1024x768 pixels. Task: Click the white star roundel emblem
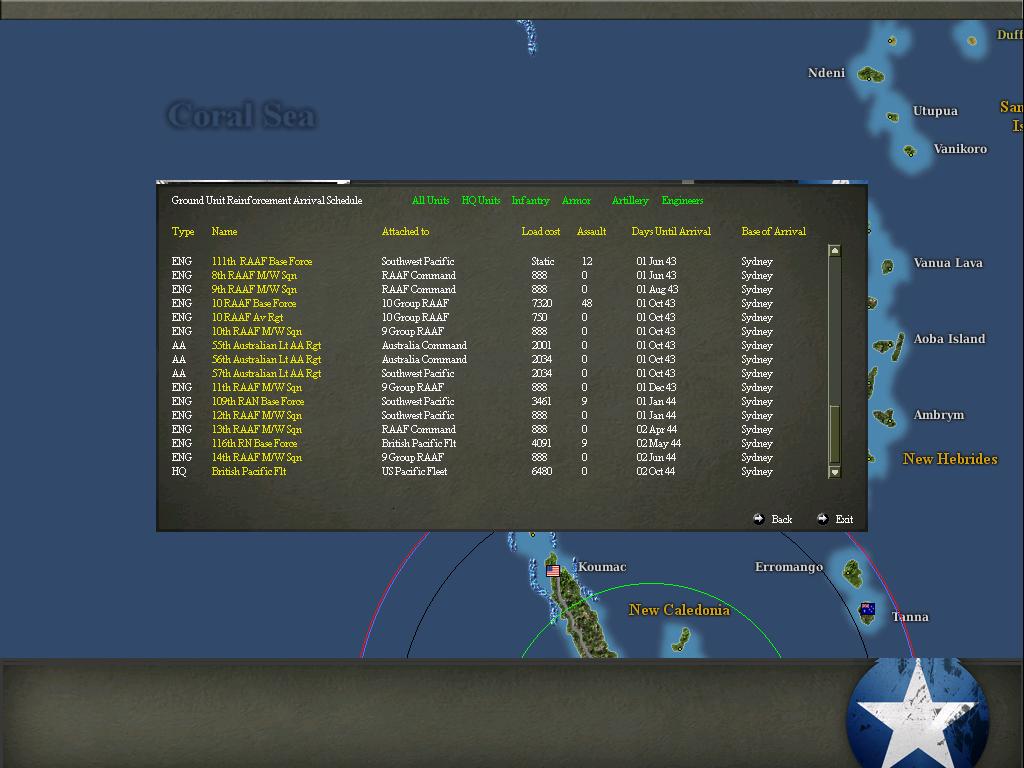917,713
